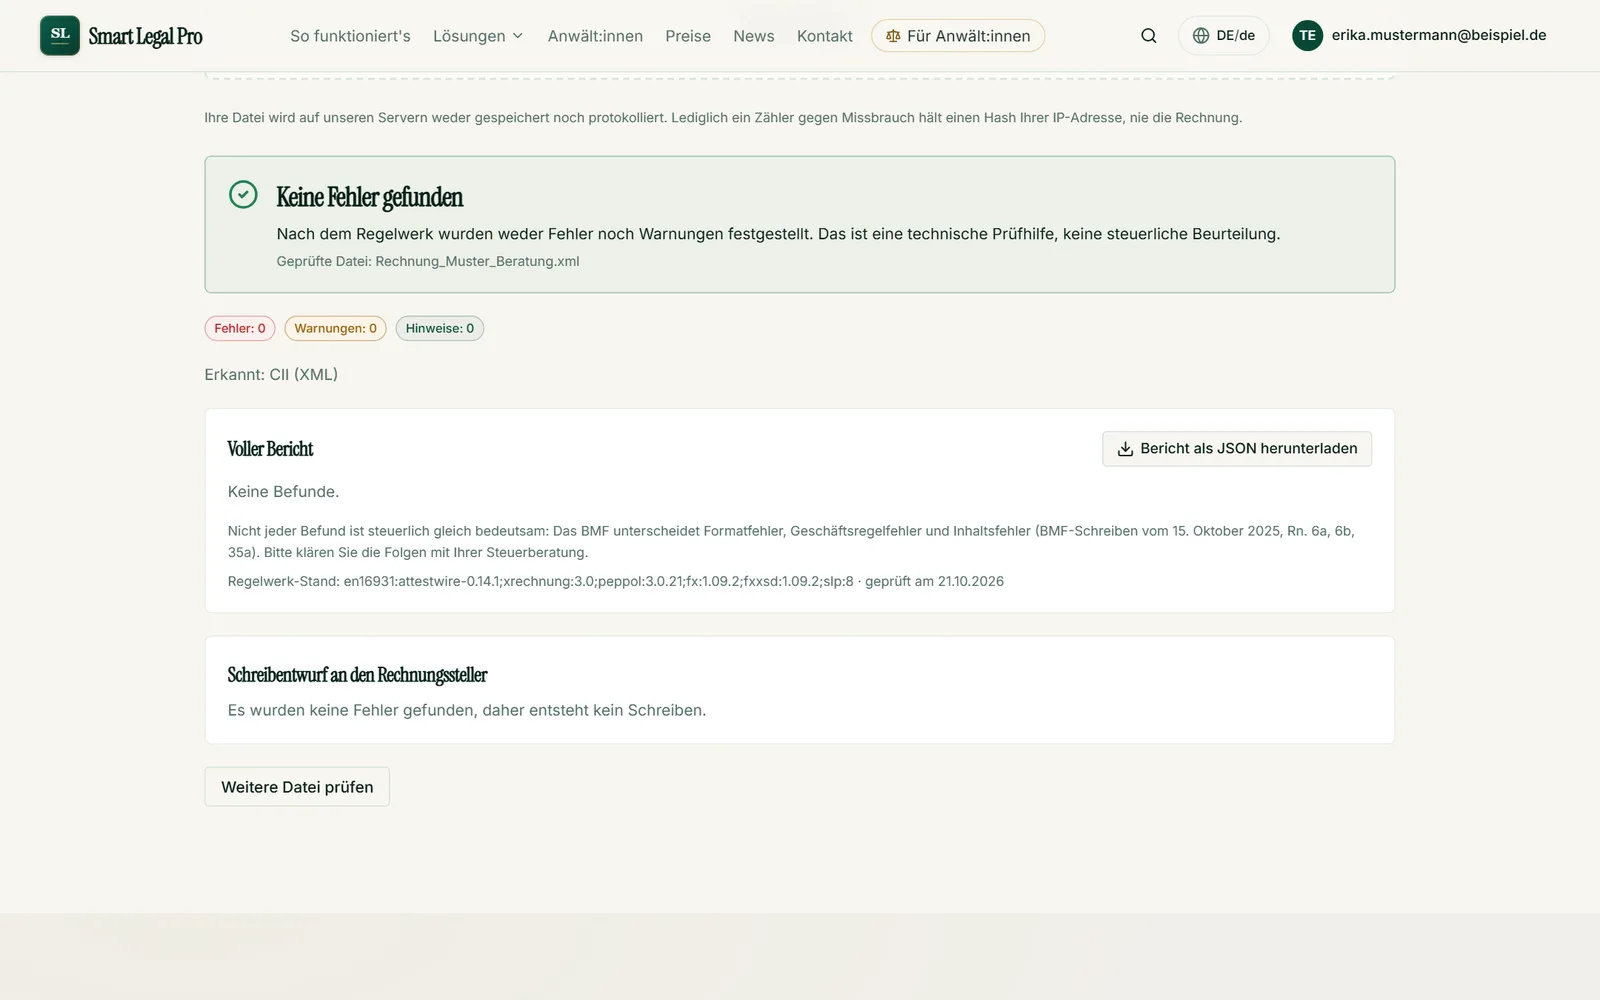Click the download icon on JSON button

(x=1125, y=449)
